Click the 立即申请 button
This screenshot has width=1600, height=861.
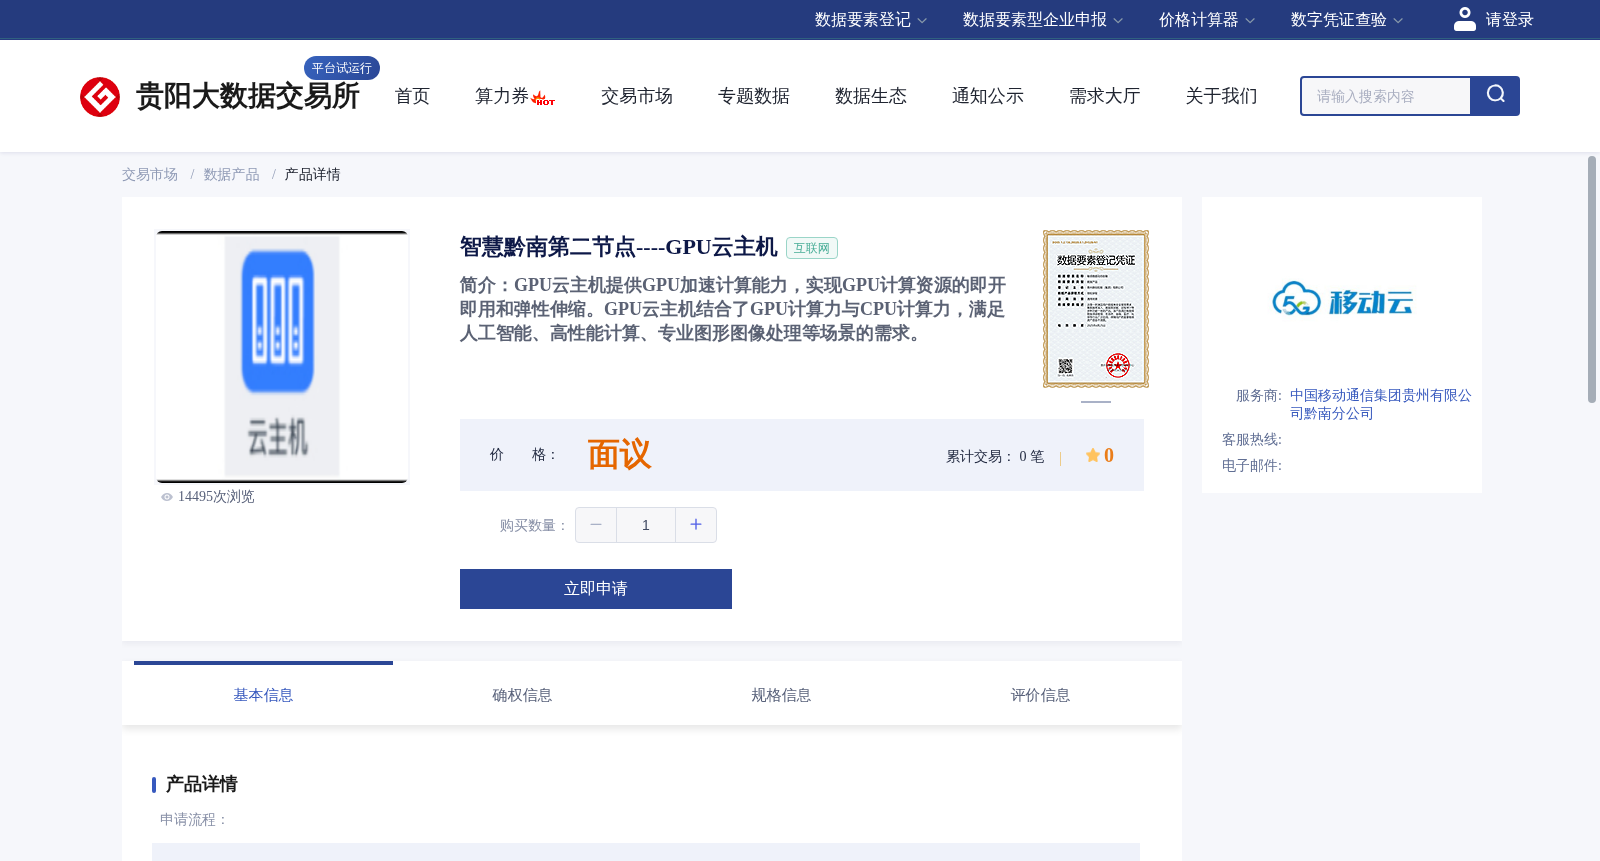596,589
